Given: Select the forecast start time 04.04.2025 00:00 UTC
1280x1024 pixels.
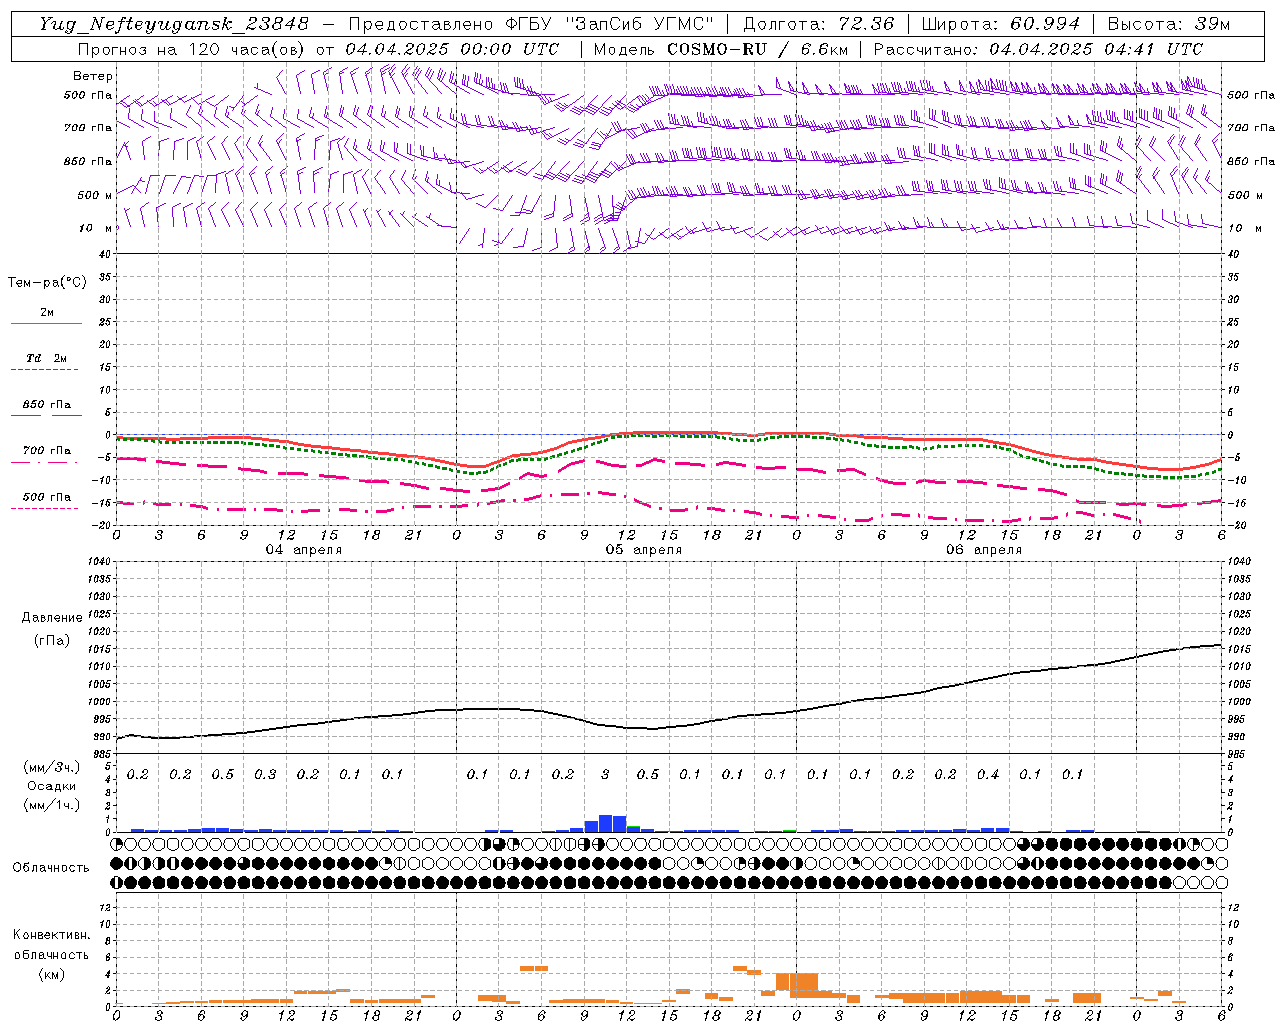Looking at the screenshot, I should (x=452, y=49).
